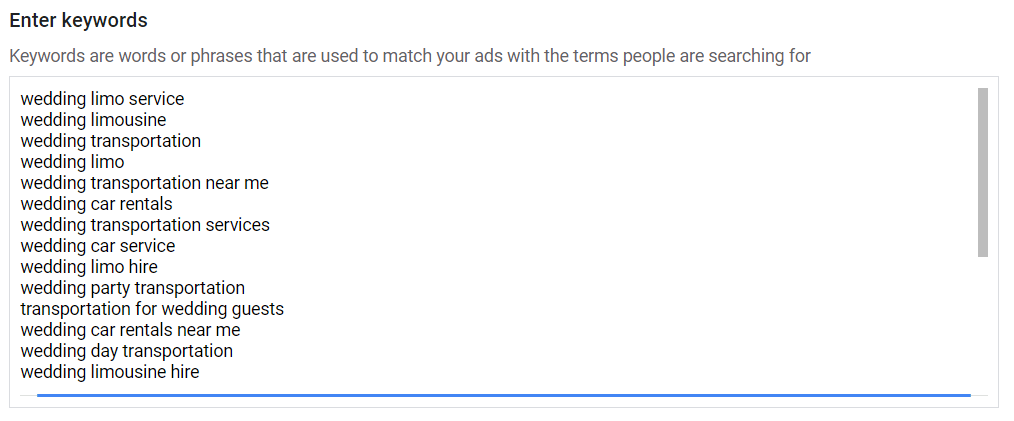
Task: Place cursor on 'wedding transportation services' line
Action: [145, 225]
